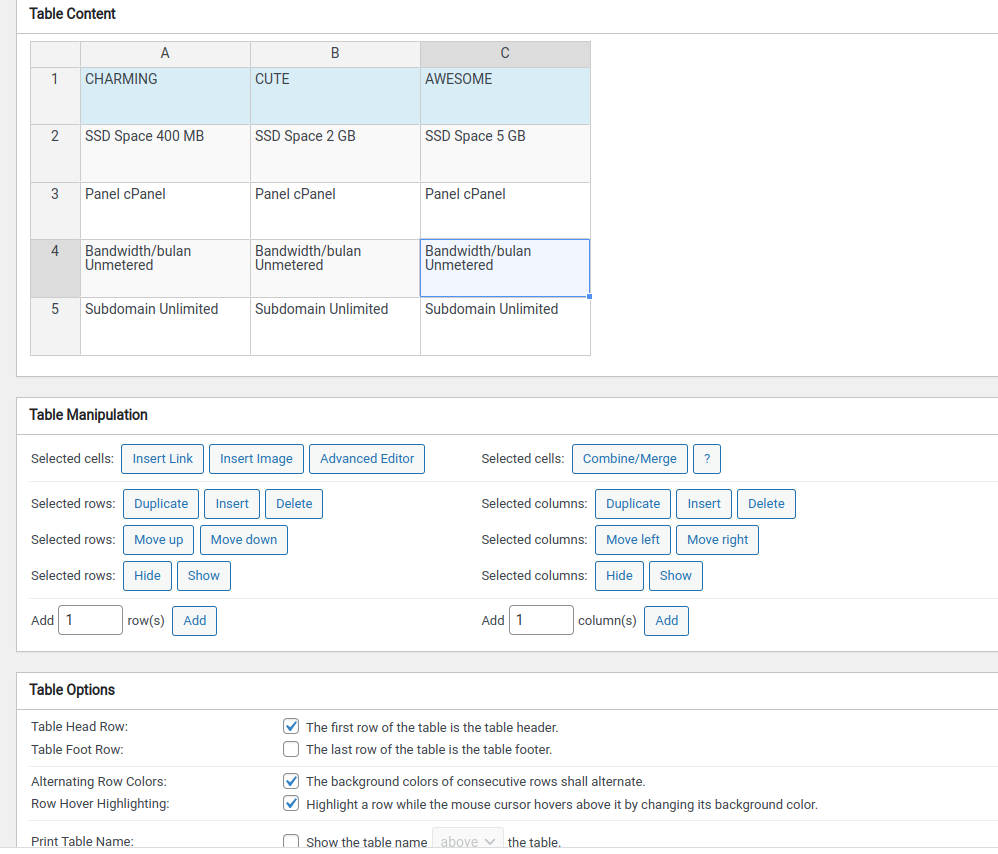The height and width of the screenshot is (854, 998).
Task: Select row 3 header
Action: [55, 211]
